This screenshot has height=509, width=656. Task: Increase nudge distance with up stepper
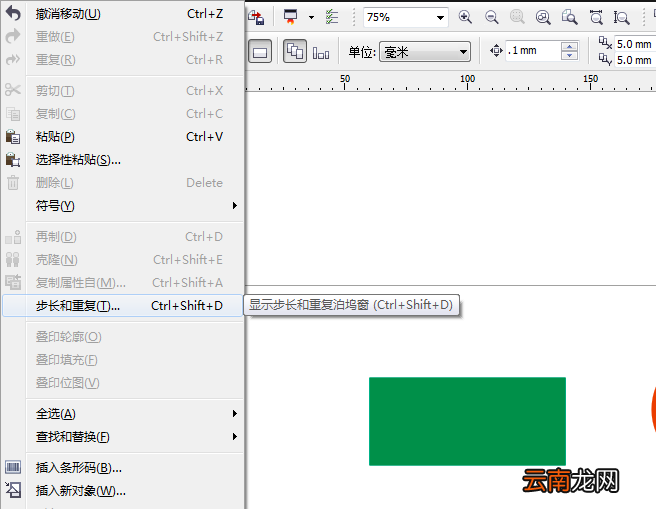tap(569, 46)
